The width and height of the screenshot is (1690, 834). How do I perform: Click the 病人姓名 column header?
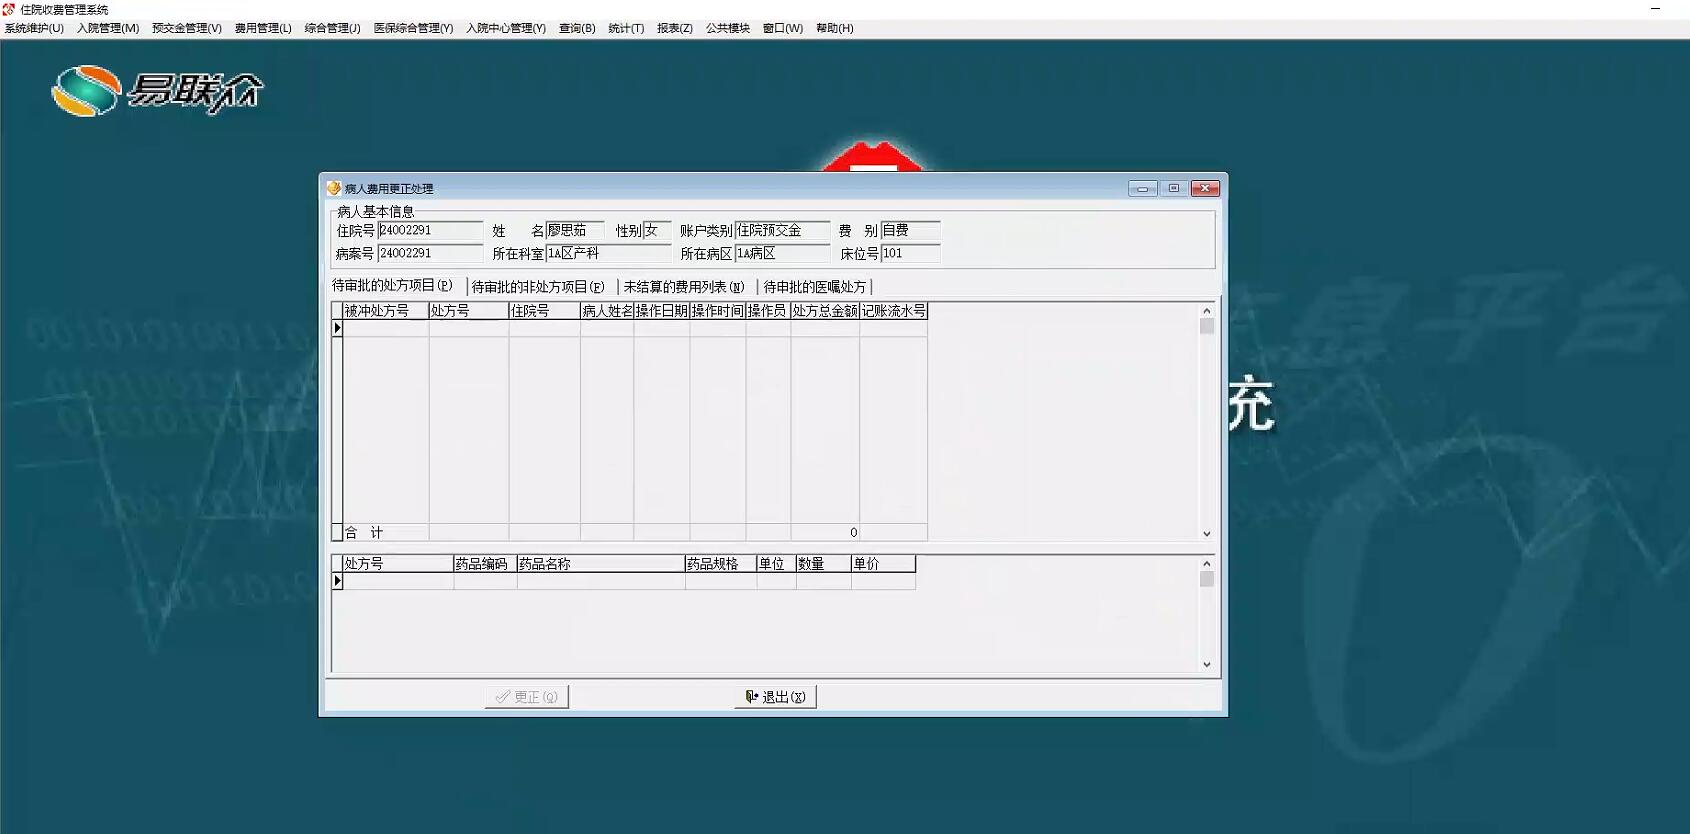tap(607, 311)
